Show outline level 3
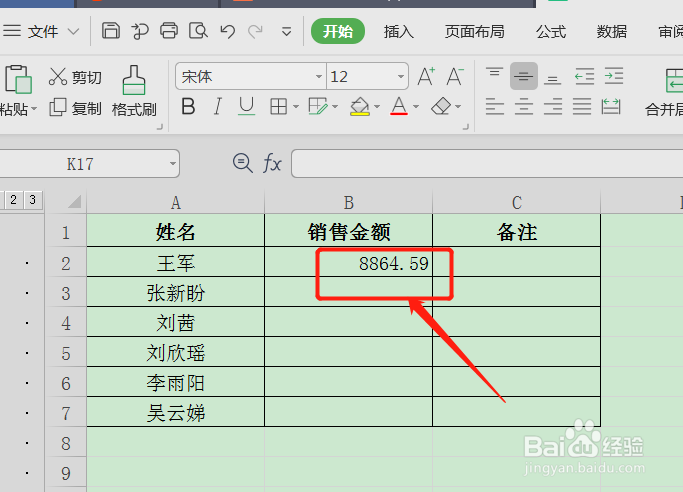The image size is (683, 492). [x=32, y=200]
